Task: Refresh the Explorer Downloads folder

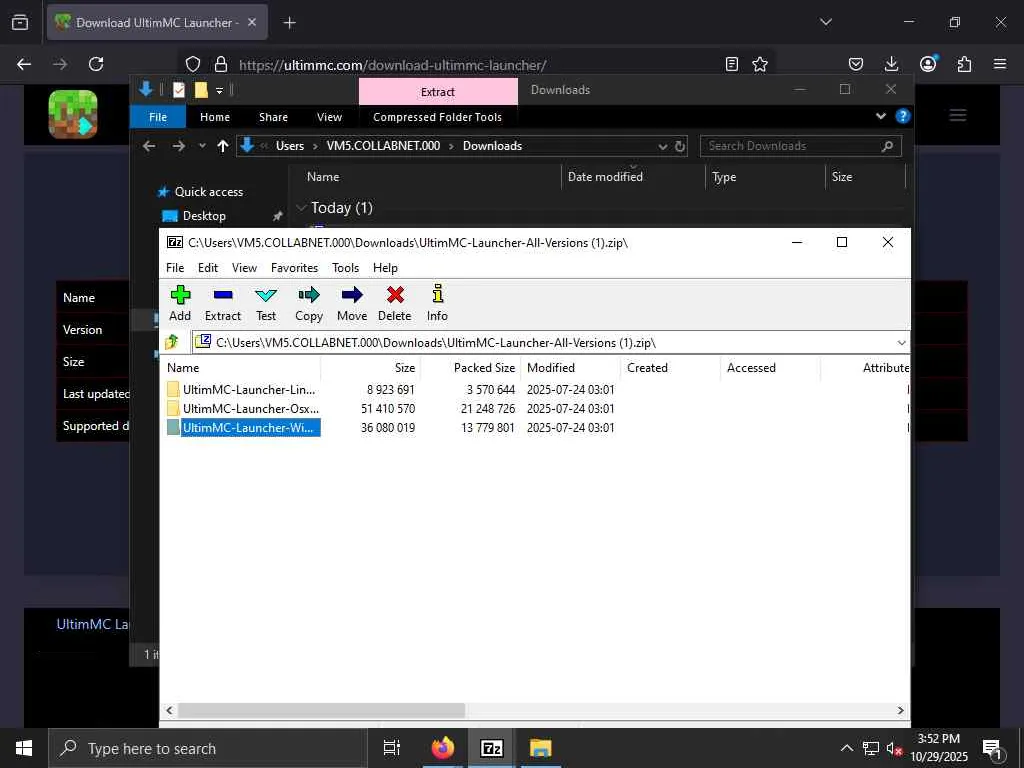Action: [680, 146]
